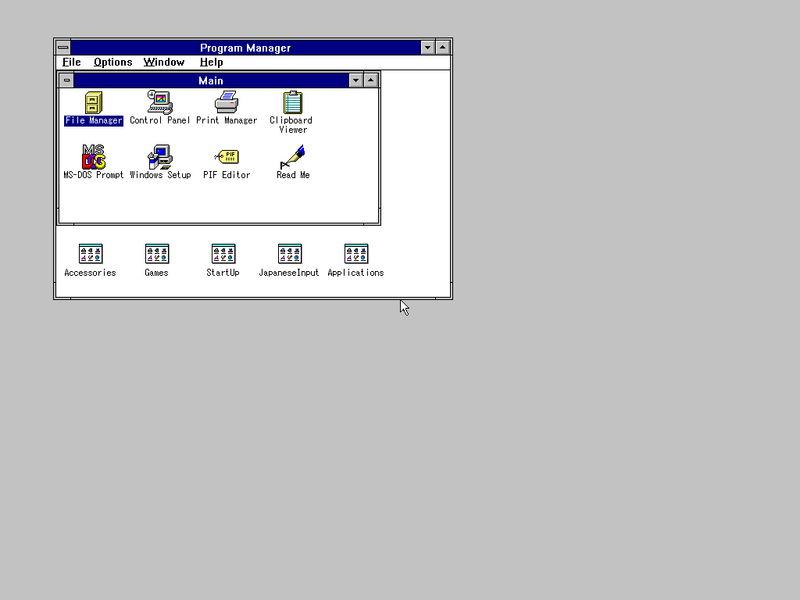Viewport: 800px width, 600px height.
Task: Open the Options menu
Action: tap(113, 62)
